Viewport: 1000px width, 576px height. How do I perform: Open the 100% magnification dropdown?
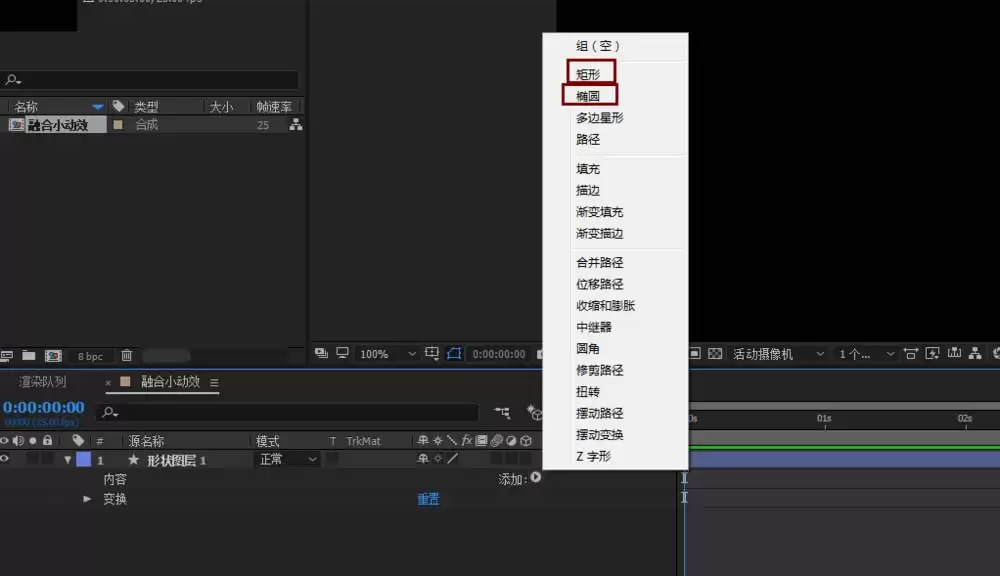[387, 354]
